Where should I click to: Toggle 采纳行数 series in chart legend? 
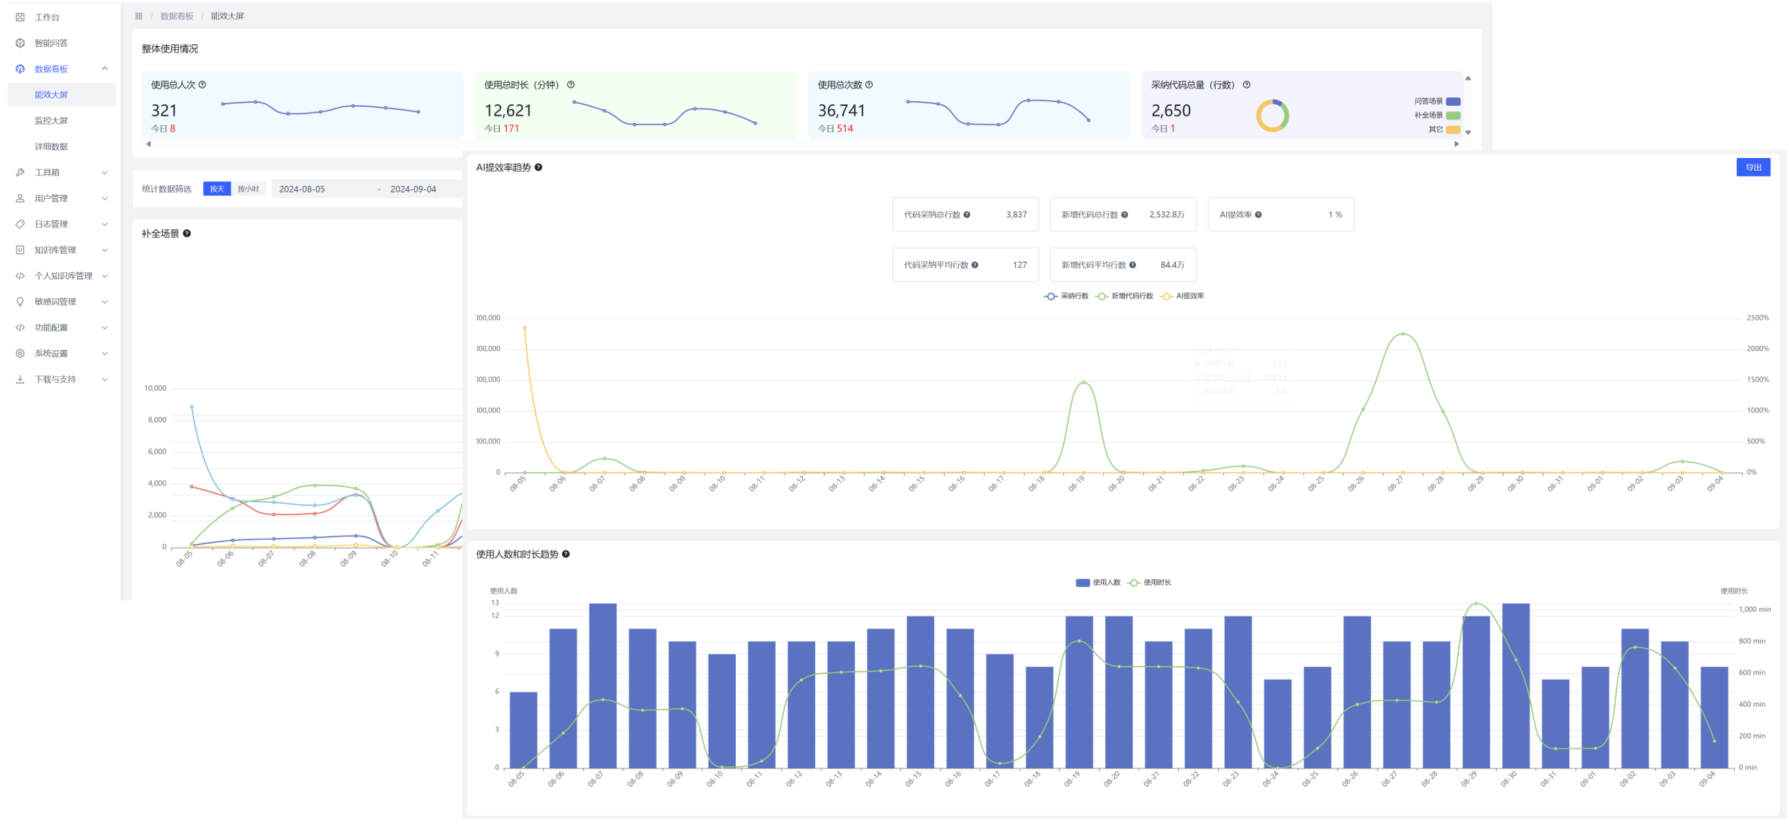tap(1066, 296)
